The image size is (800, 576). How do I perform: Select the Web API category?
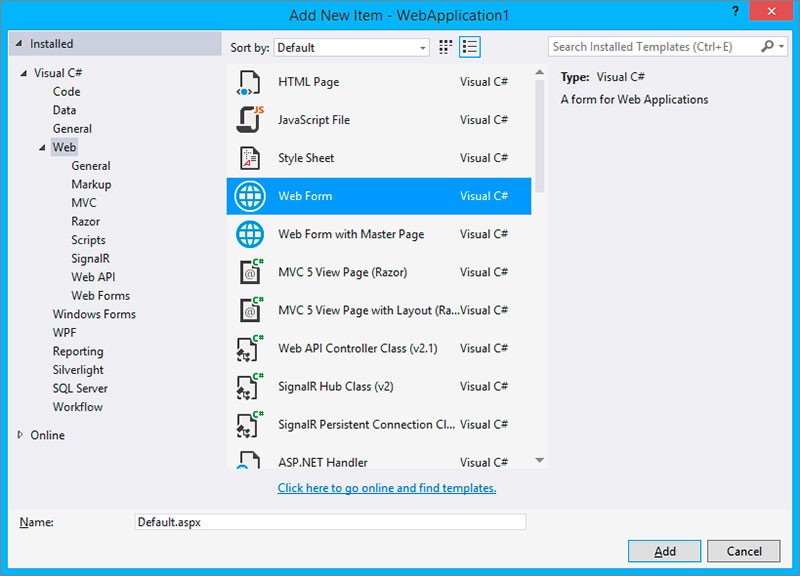[x=93, y=277]
